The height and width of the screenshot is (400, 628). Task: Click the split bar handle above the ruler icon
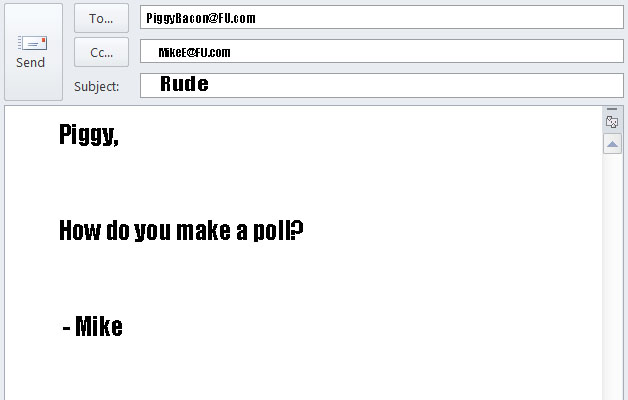click(612, 109)
